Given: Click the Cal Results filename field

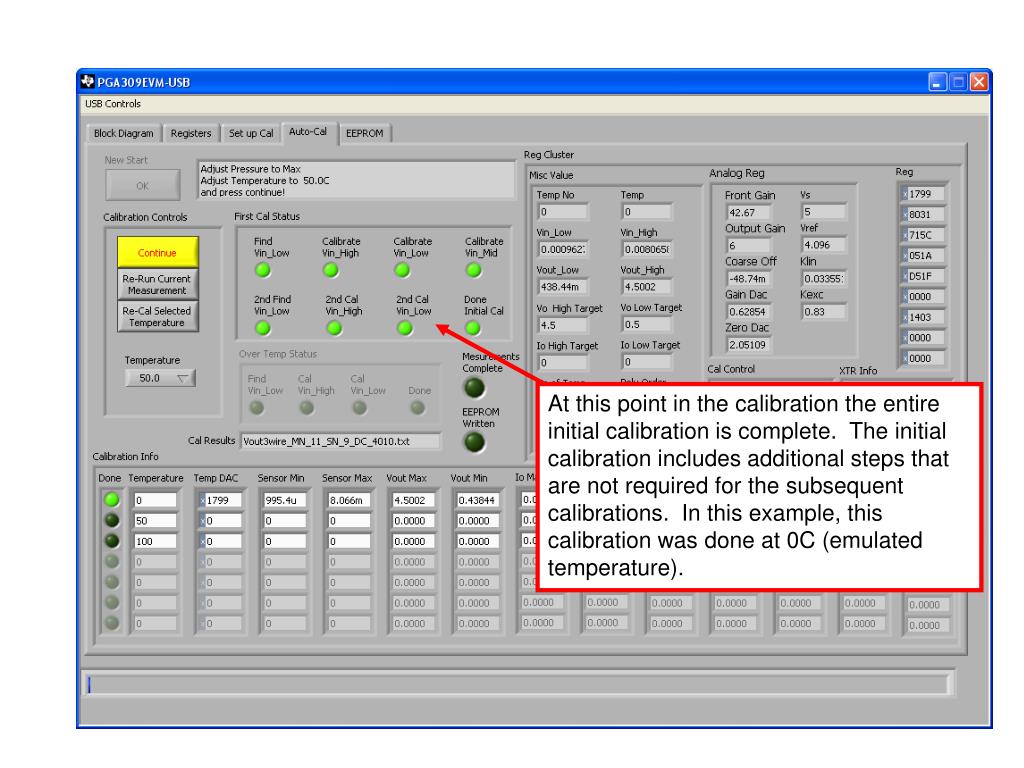Looking at the screenshot, I should coord(340,441).
